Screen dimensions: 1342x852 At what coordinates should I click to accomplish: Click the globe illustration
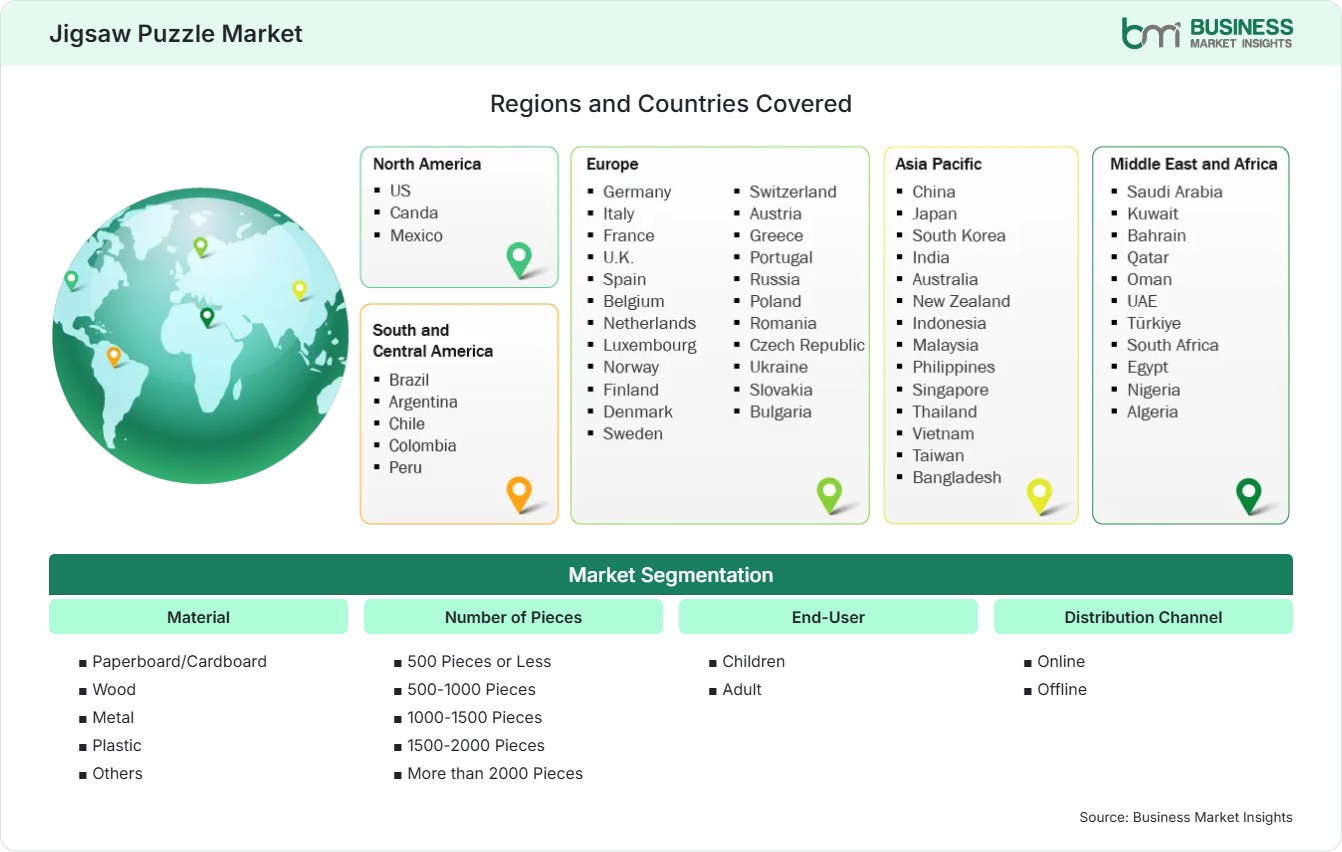200,336
